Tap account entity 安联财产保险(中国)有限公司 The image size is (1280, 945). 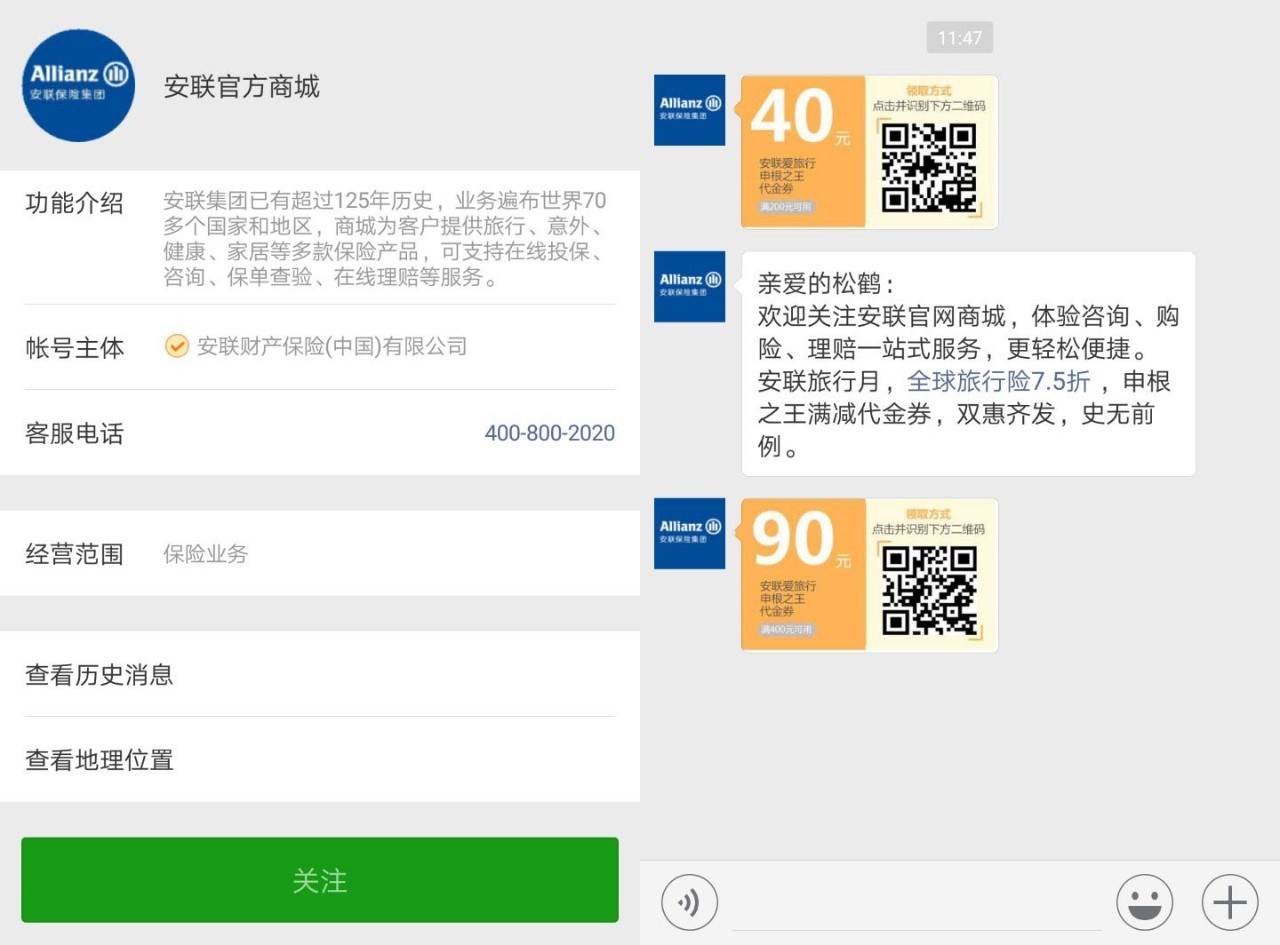(332, 346)
